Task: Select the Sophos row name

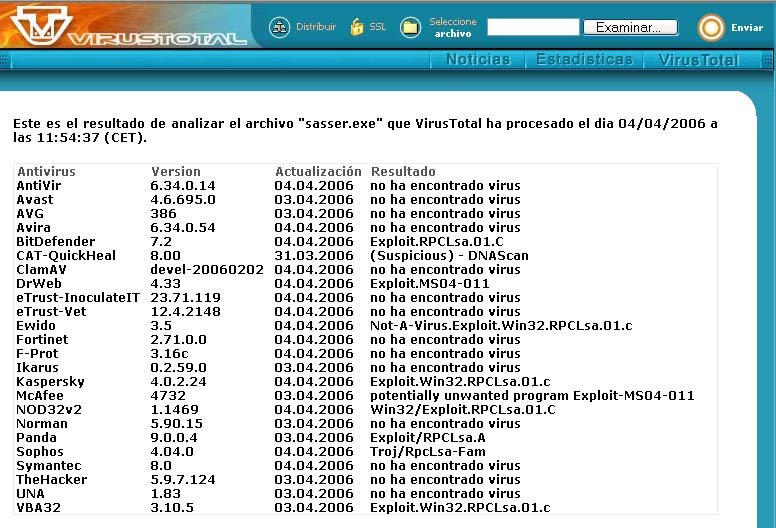Action: [x=40, y=452]
